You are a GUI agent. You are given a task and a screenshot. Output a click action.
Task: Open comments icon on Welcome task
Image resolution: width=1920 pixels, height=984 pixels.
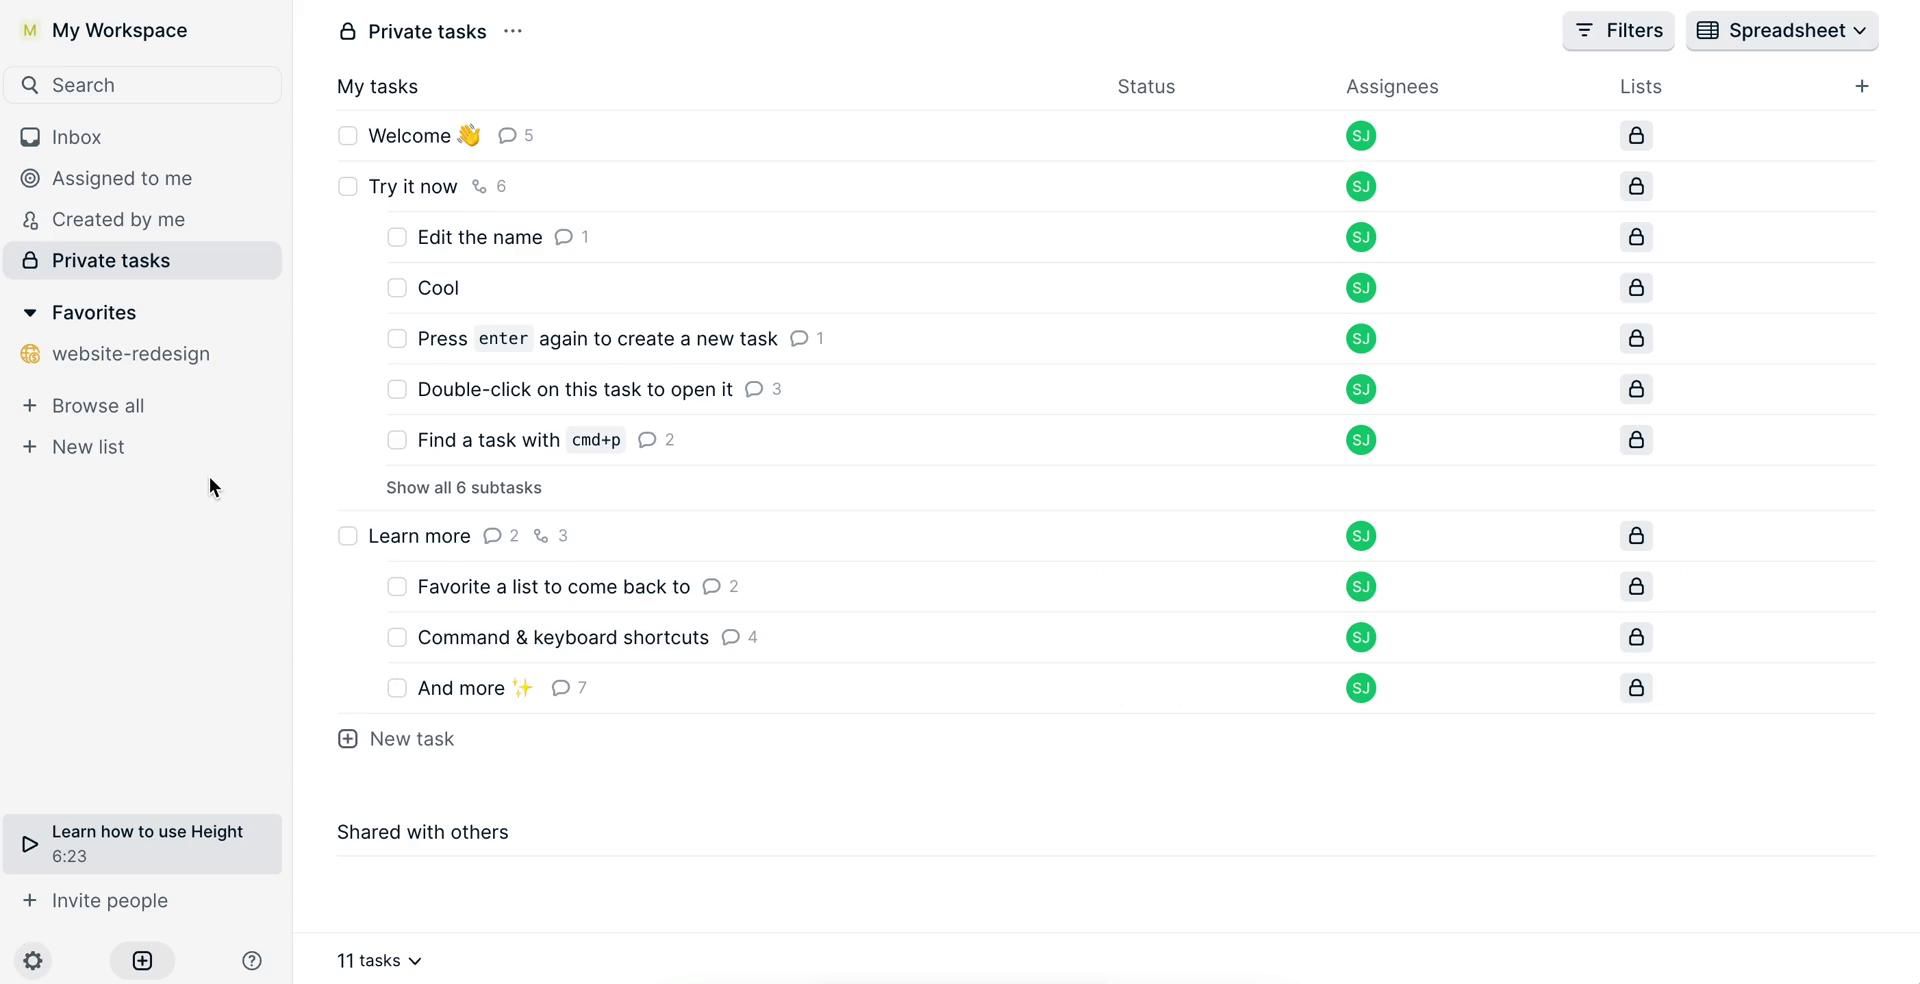tap(507, 136)
